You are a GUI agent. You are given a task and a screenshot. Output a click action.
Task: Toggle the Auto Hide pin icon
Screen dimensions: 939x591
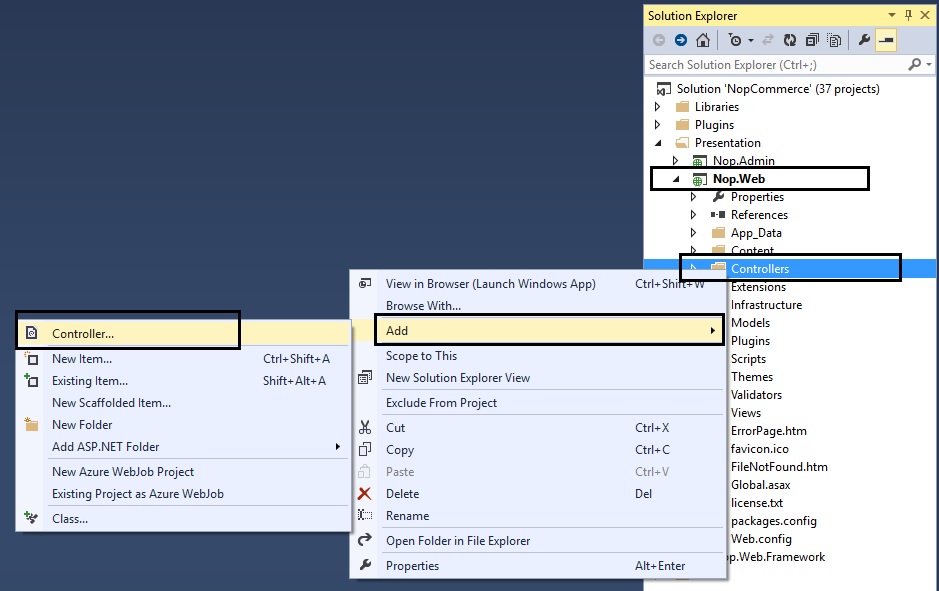908,16
